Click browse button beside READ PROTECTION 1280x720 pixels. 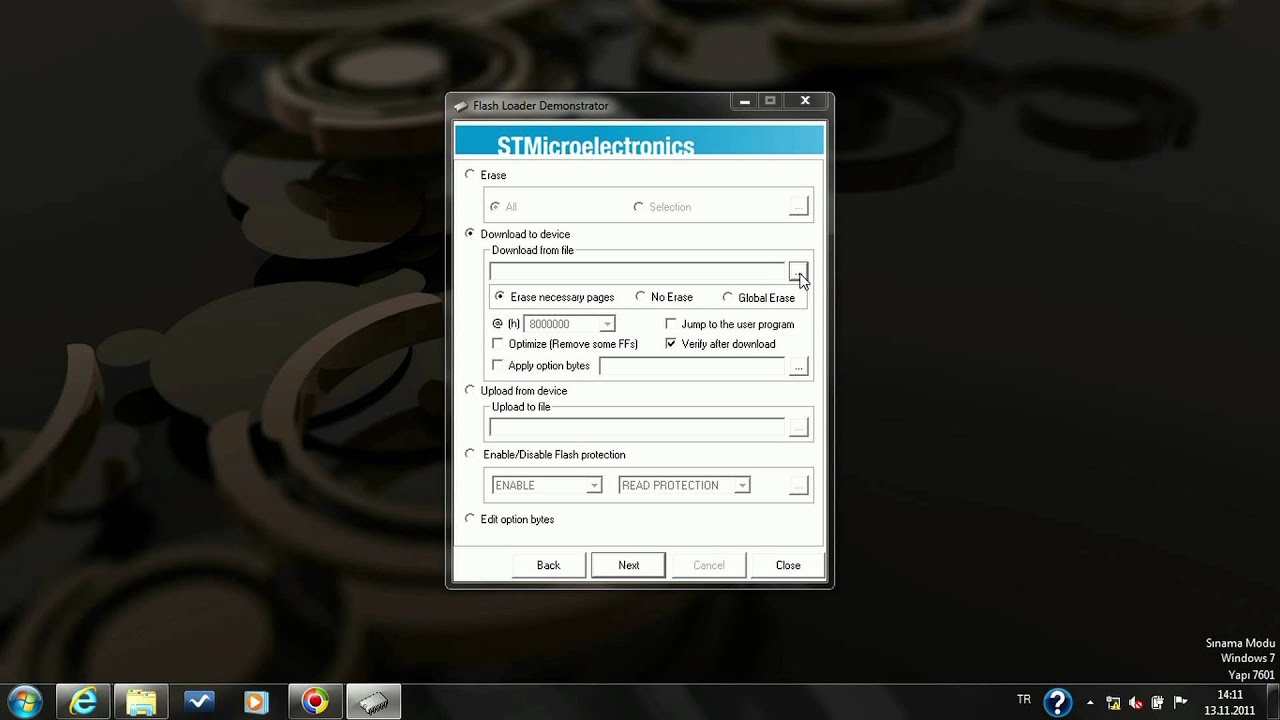click(x=797, y=485)
